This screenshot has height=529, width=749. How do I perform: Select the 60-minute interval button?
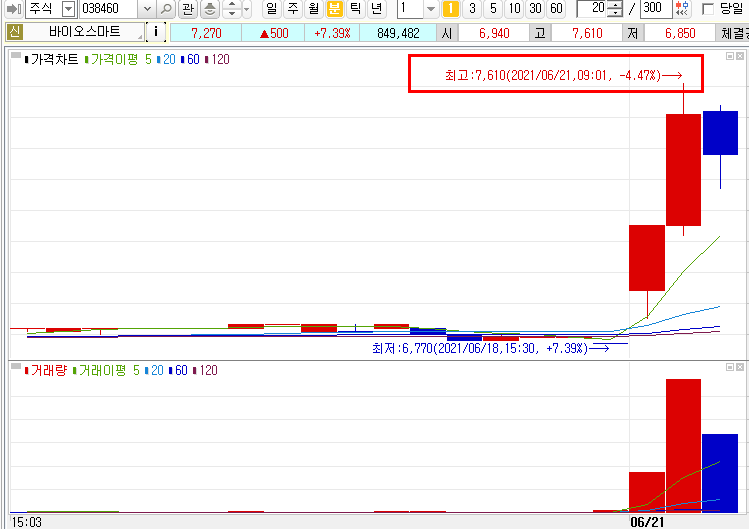point(556,9)
